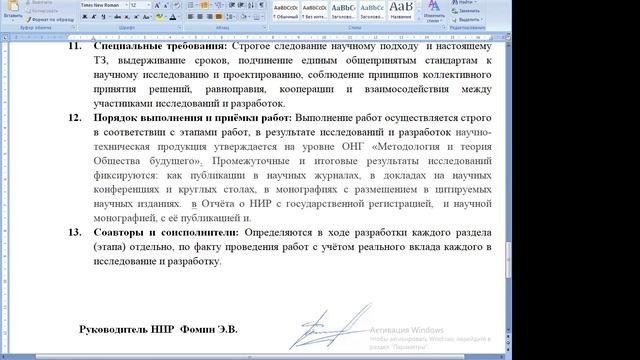Viewport: 640px width, 360px height.
Task: Click the Копировать copy command
Action: [x=42, y=11]
